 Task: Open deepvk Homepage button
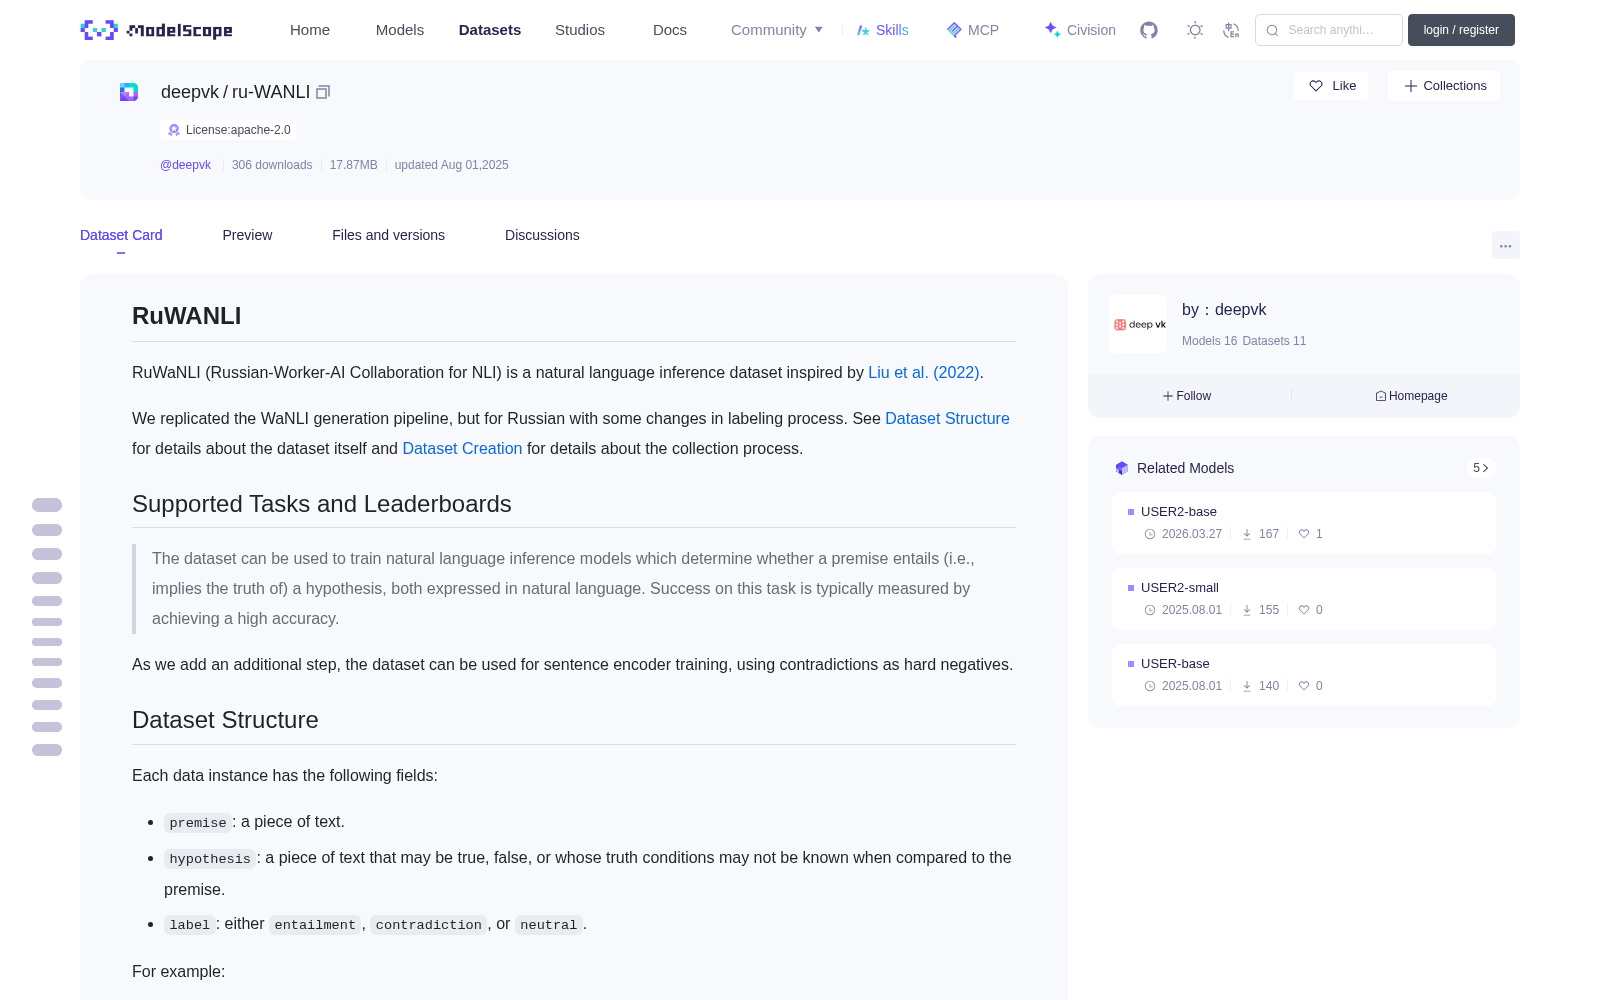point(1411,396)
